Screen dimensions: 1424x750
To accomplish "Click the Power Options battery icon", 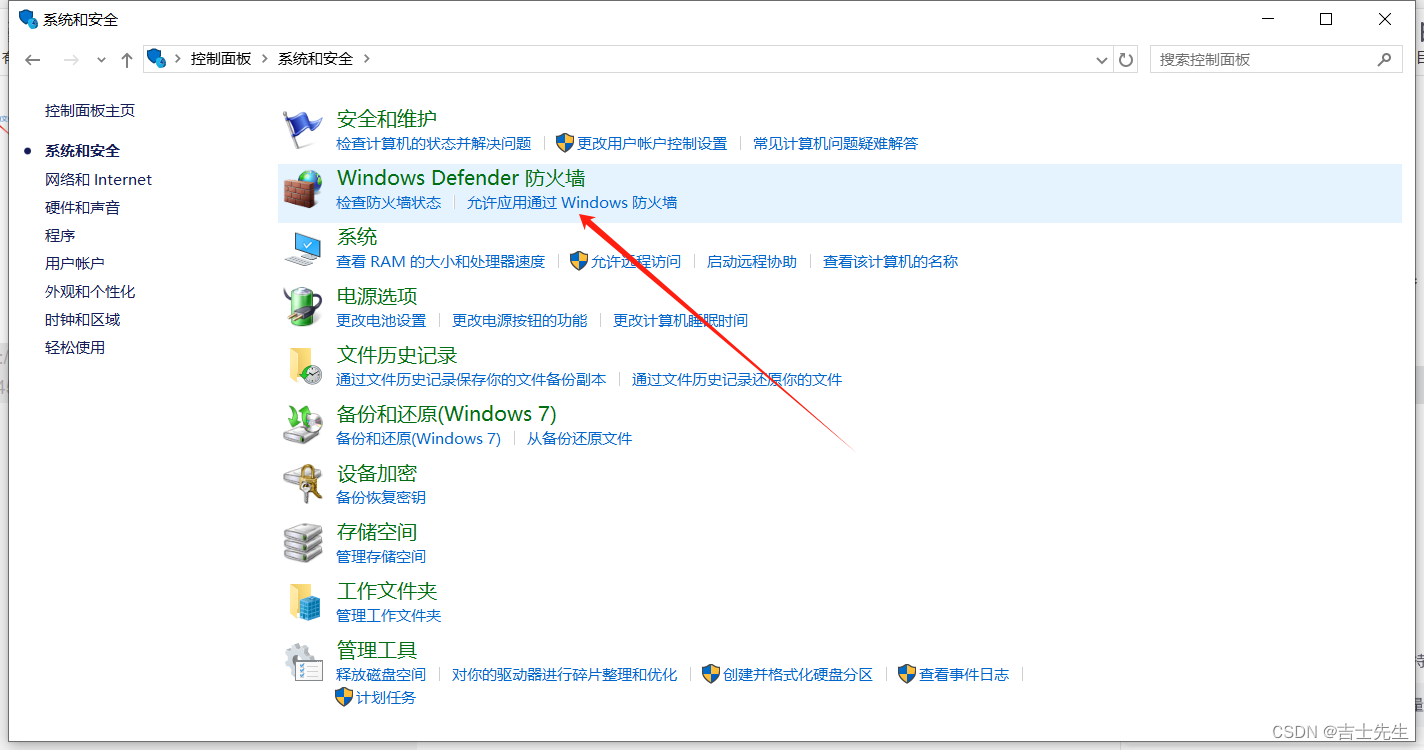I will click(x=303, y=307).
